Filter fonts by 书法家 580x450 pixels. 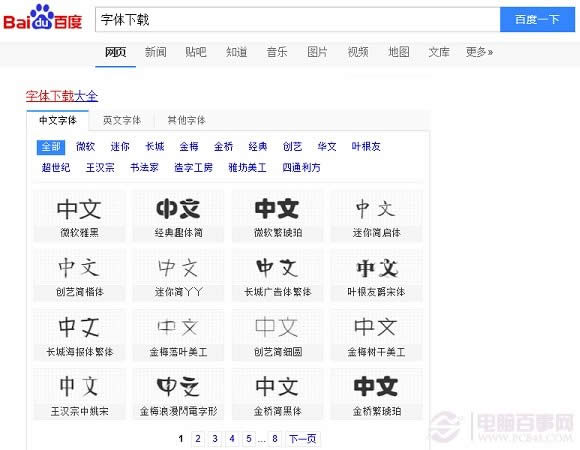tap(144, 168)
